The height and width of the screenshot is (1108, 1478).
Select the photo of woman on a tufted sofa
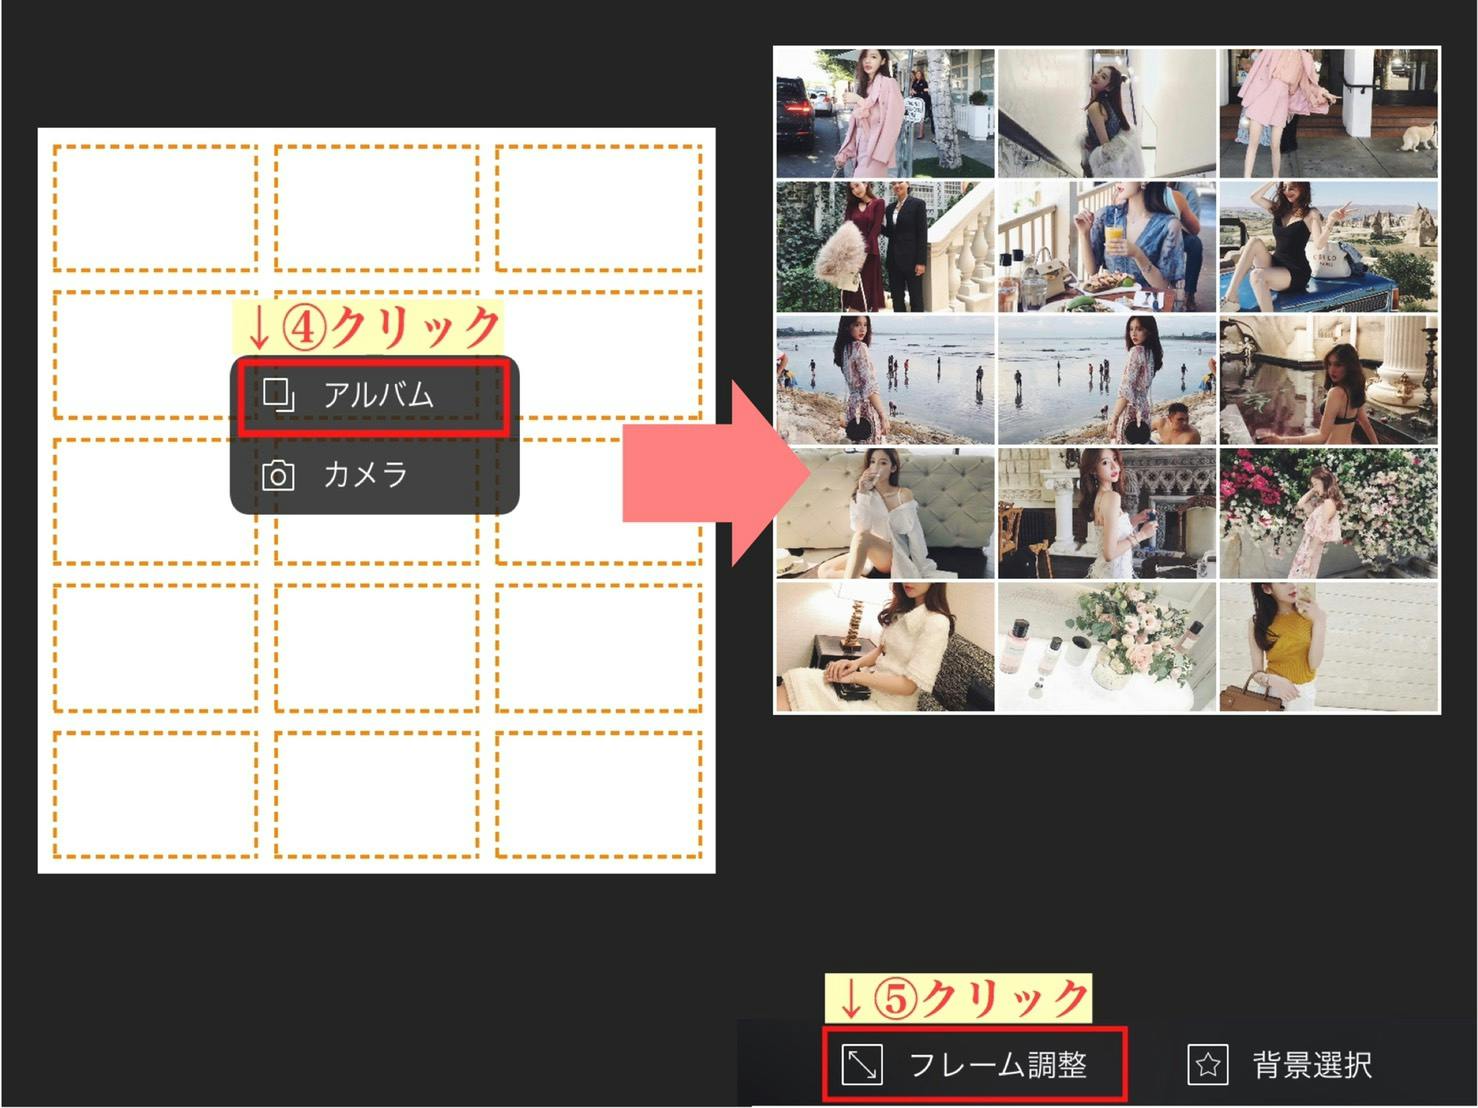tap(885, 513)
